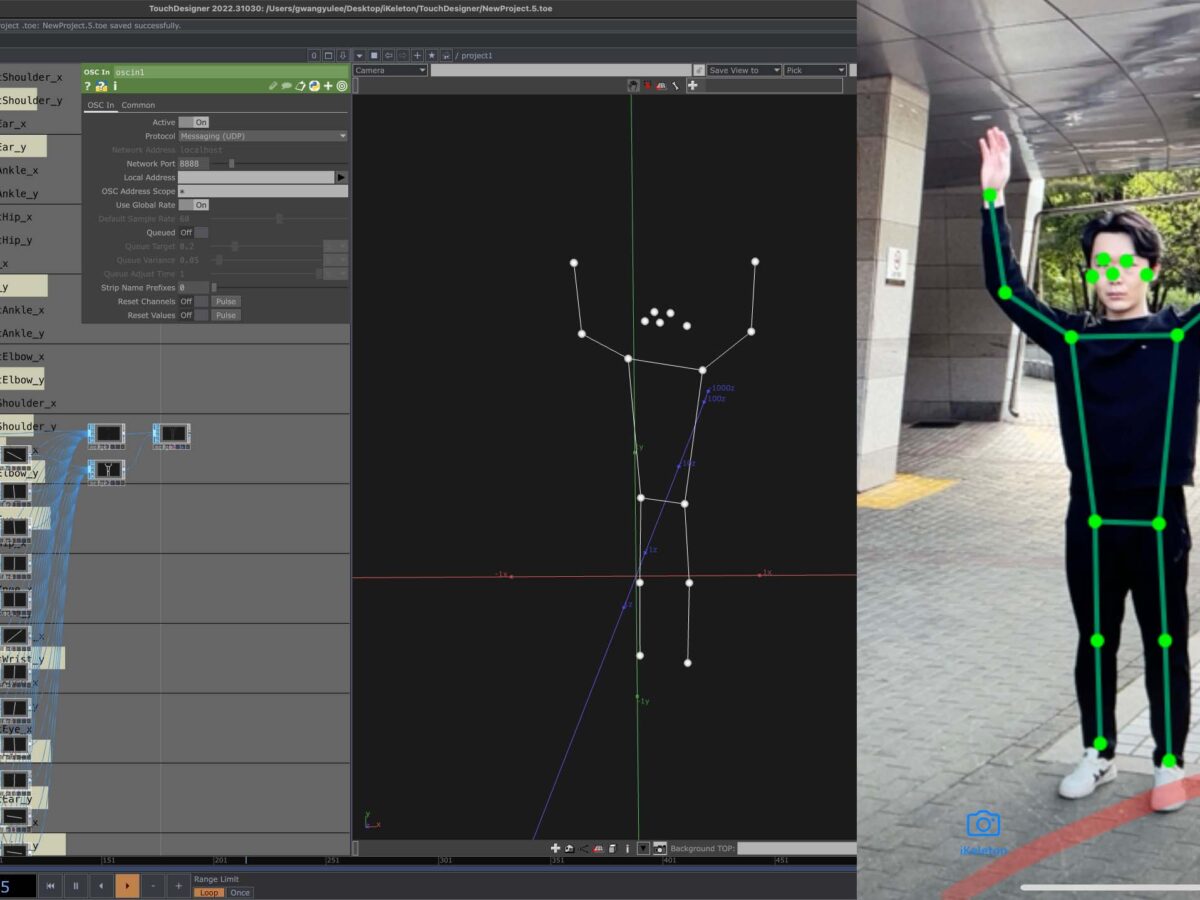The image size is (1200, 900).
Task: Set Range Limit to Once
Action: 240,892
